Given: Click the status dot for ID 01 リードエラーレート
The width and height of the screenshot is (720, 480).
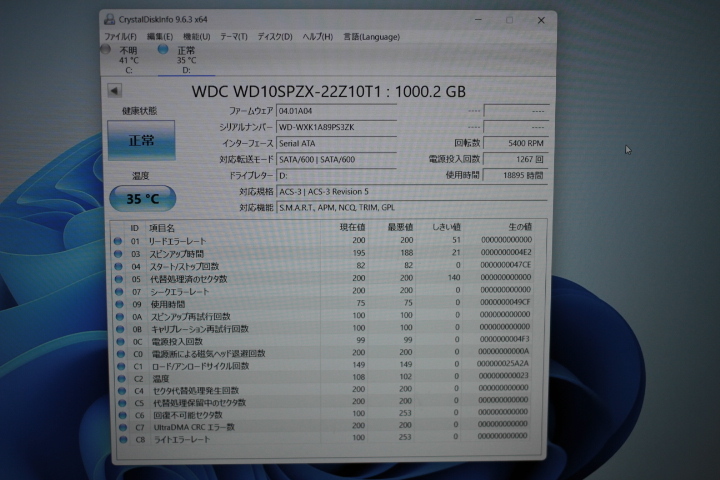Looking at the screenshot, I should coord(118,241).
